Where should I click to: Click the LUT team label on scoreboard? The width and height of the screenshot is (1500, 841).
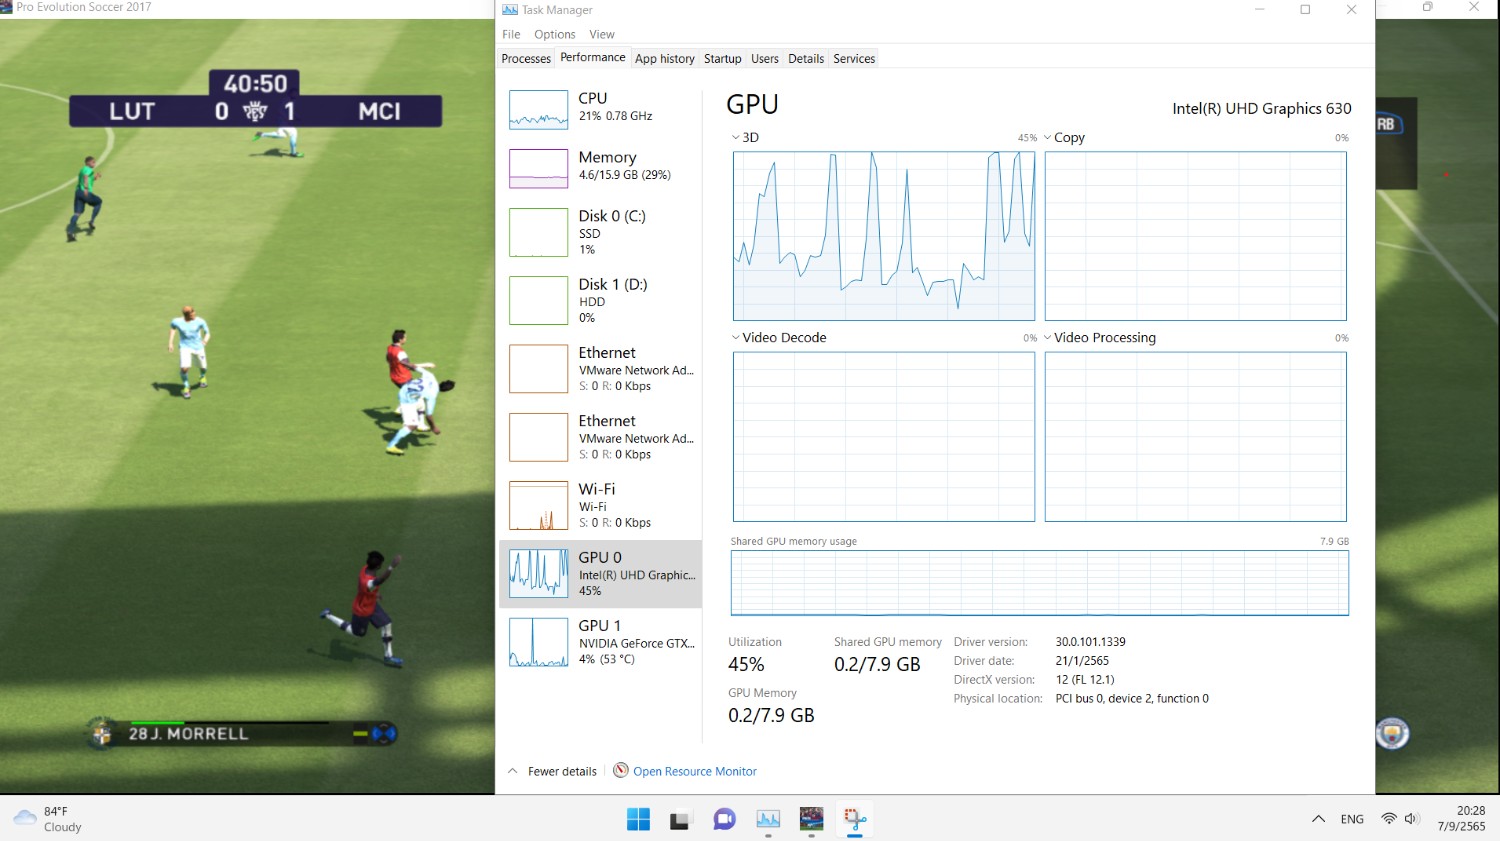point(132,111)
